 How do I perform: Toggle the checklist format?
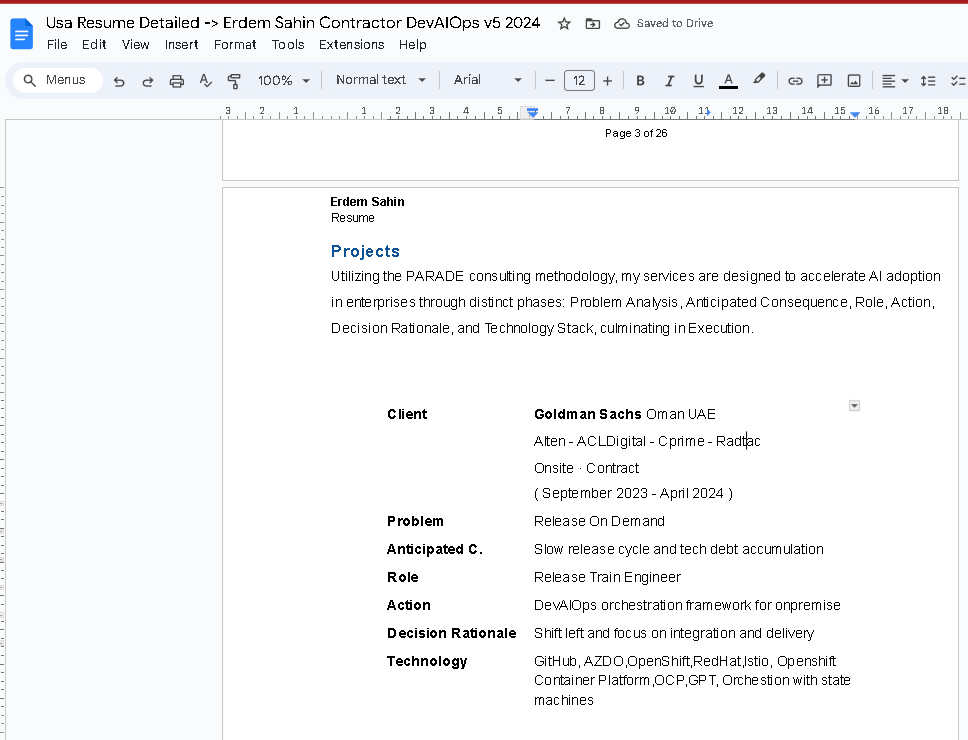(958, 81)
